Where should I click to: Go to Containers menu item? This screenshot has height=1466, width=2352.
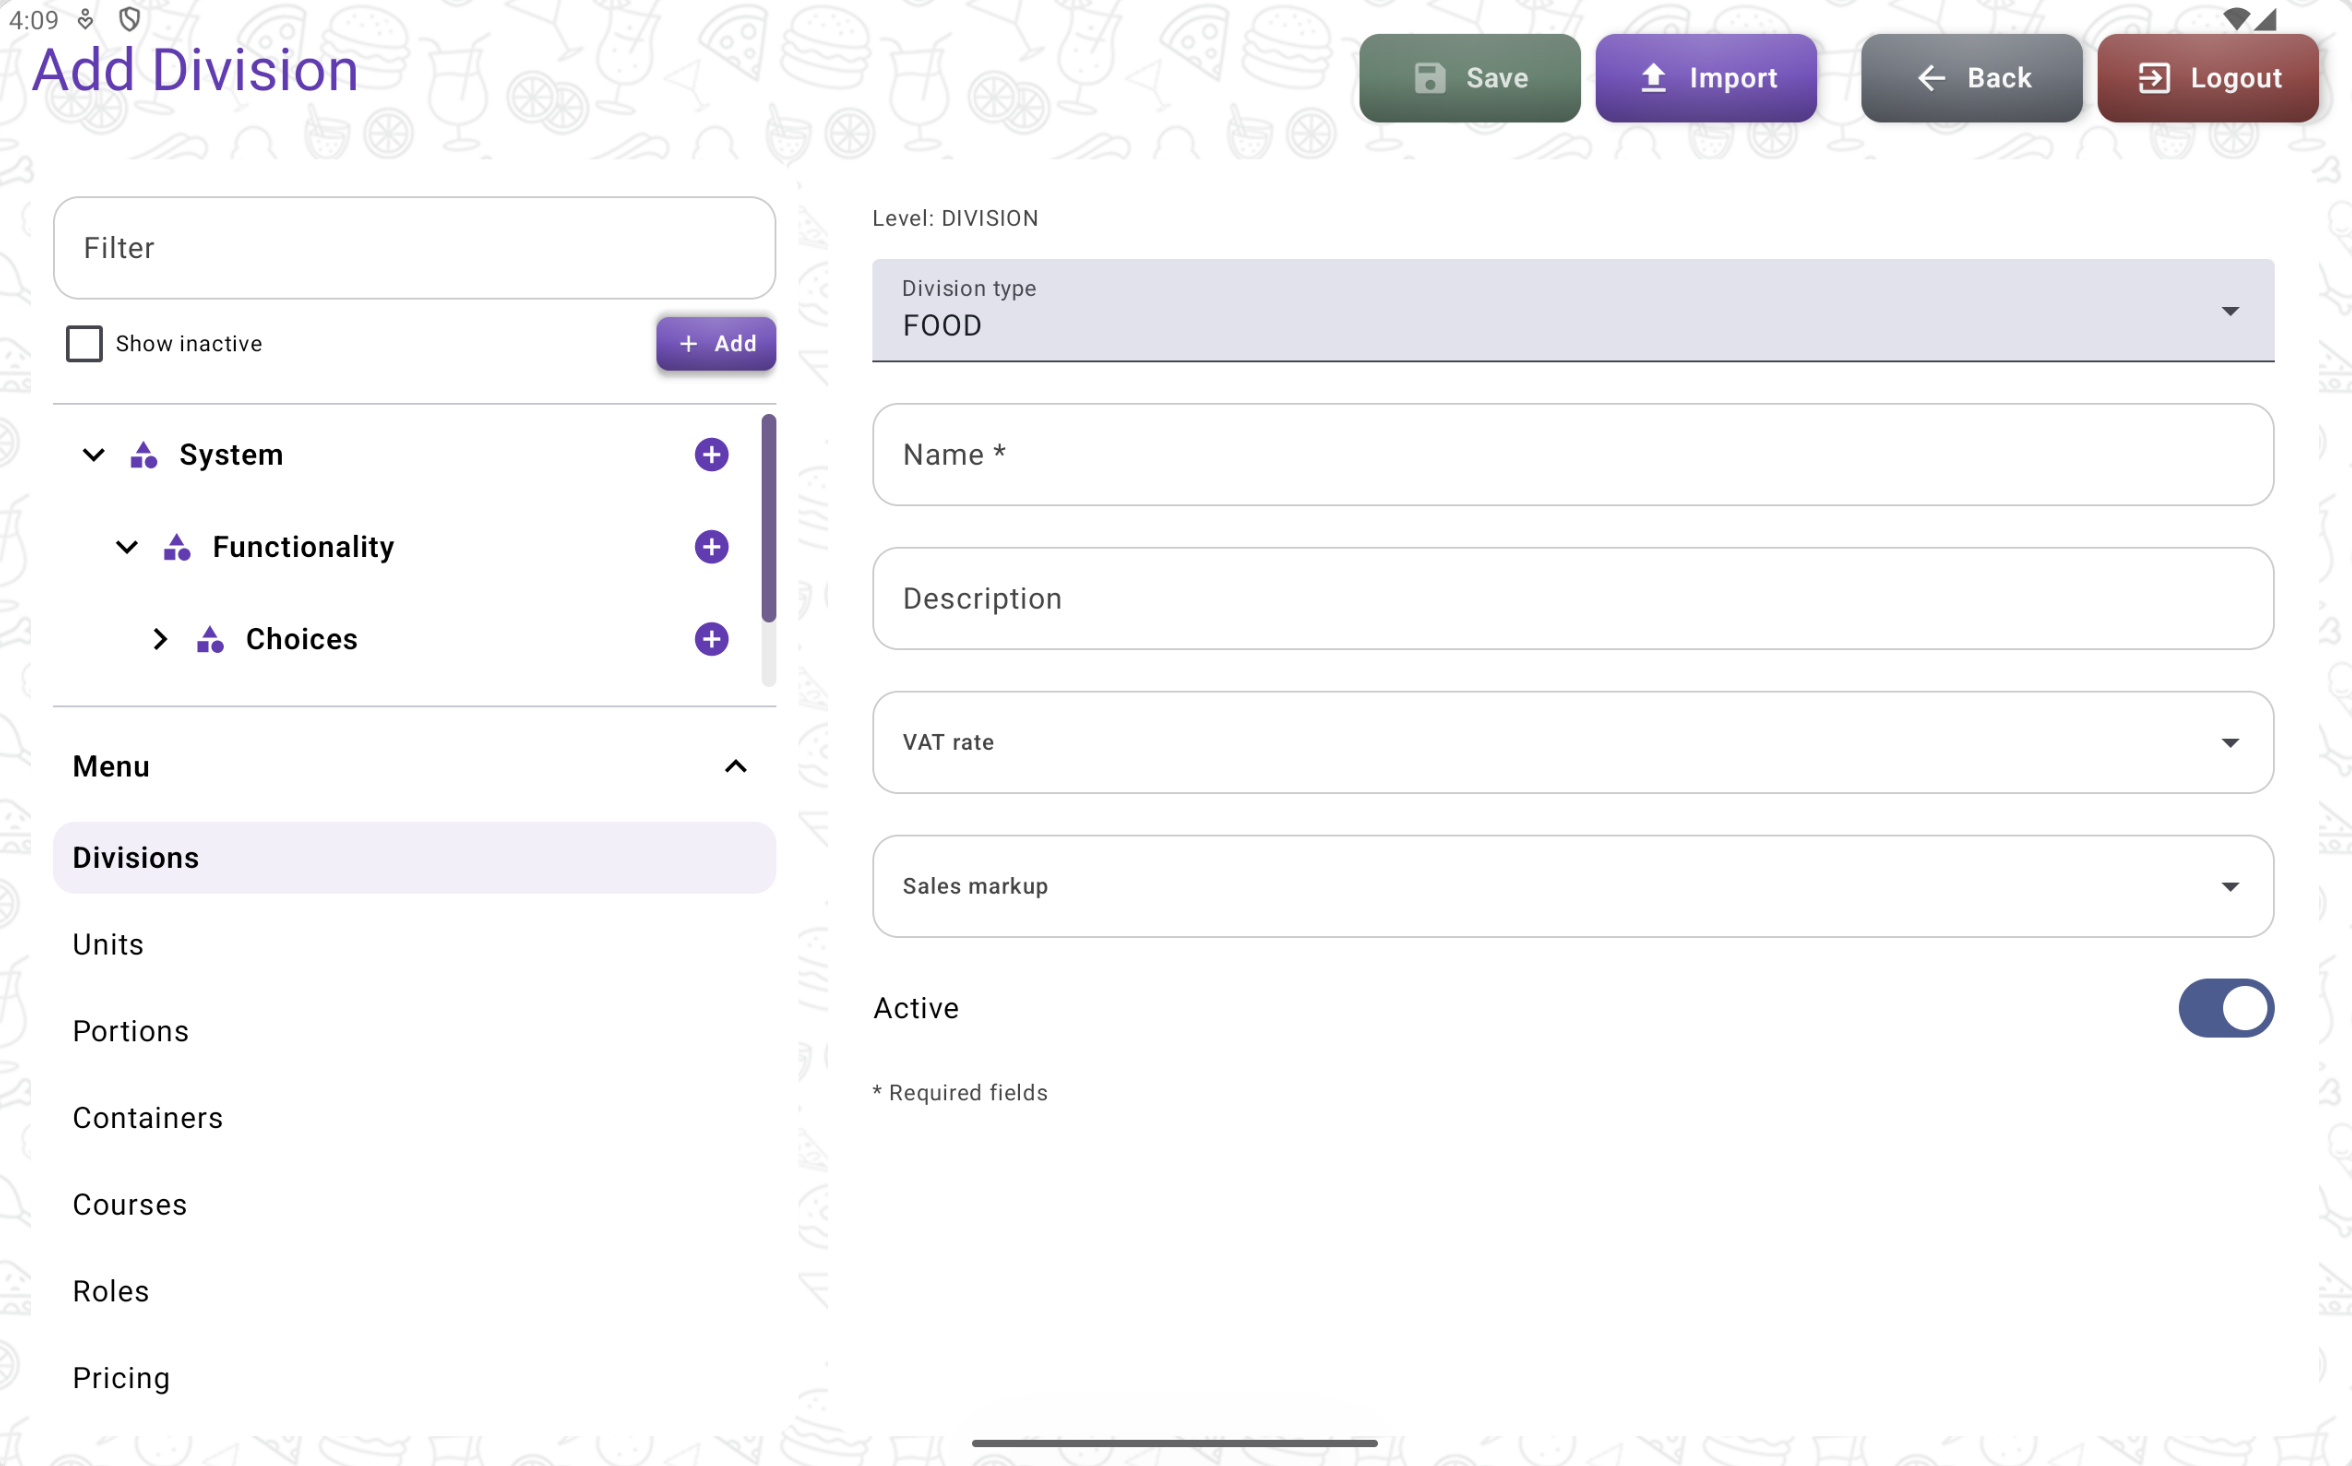click(414, 1118)
